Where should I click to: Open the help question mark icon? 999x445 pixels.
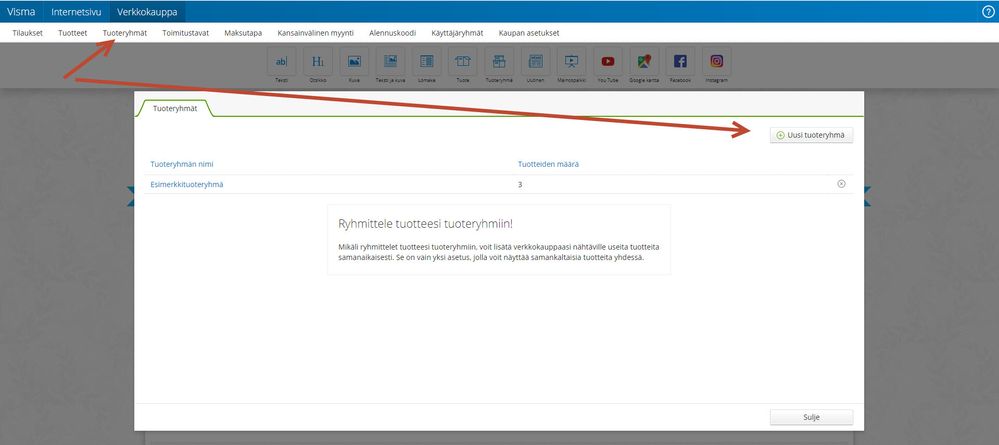tap(988, 11)
